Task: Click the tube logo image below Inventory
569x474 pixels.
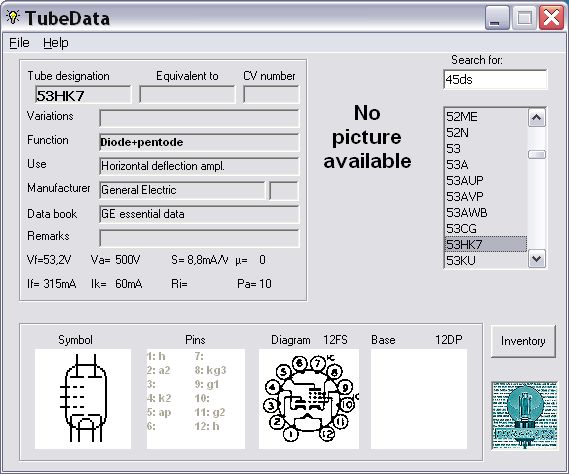Action: [x=524, y=416]
